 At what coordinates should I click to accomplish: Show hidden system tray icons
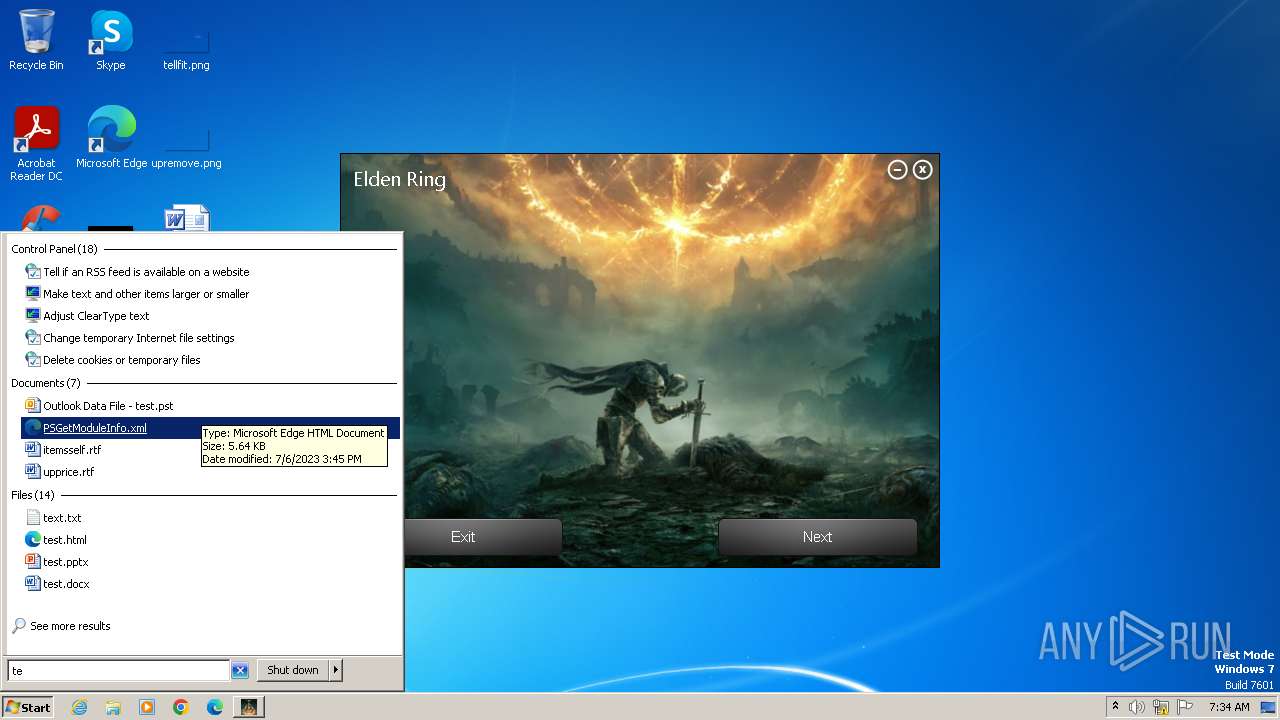1115,707
